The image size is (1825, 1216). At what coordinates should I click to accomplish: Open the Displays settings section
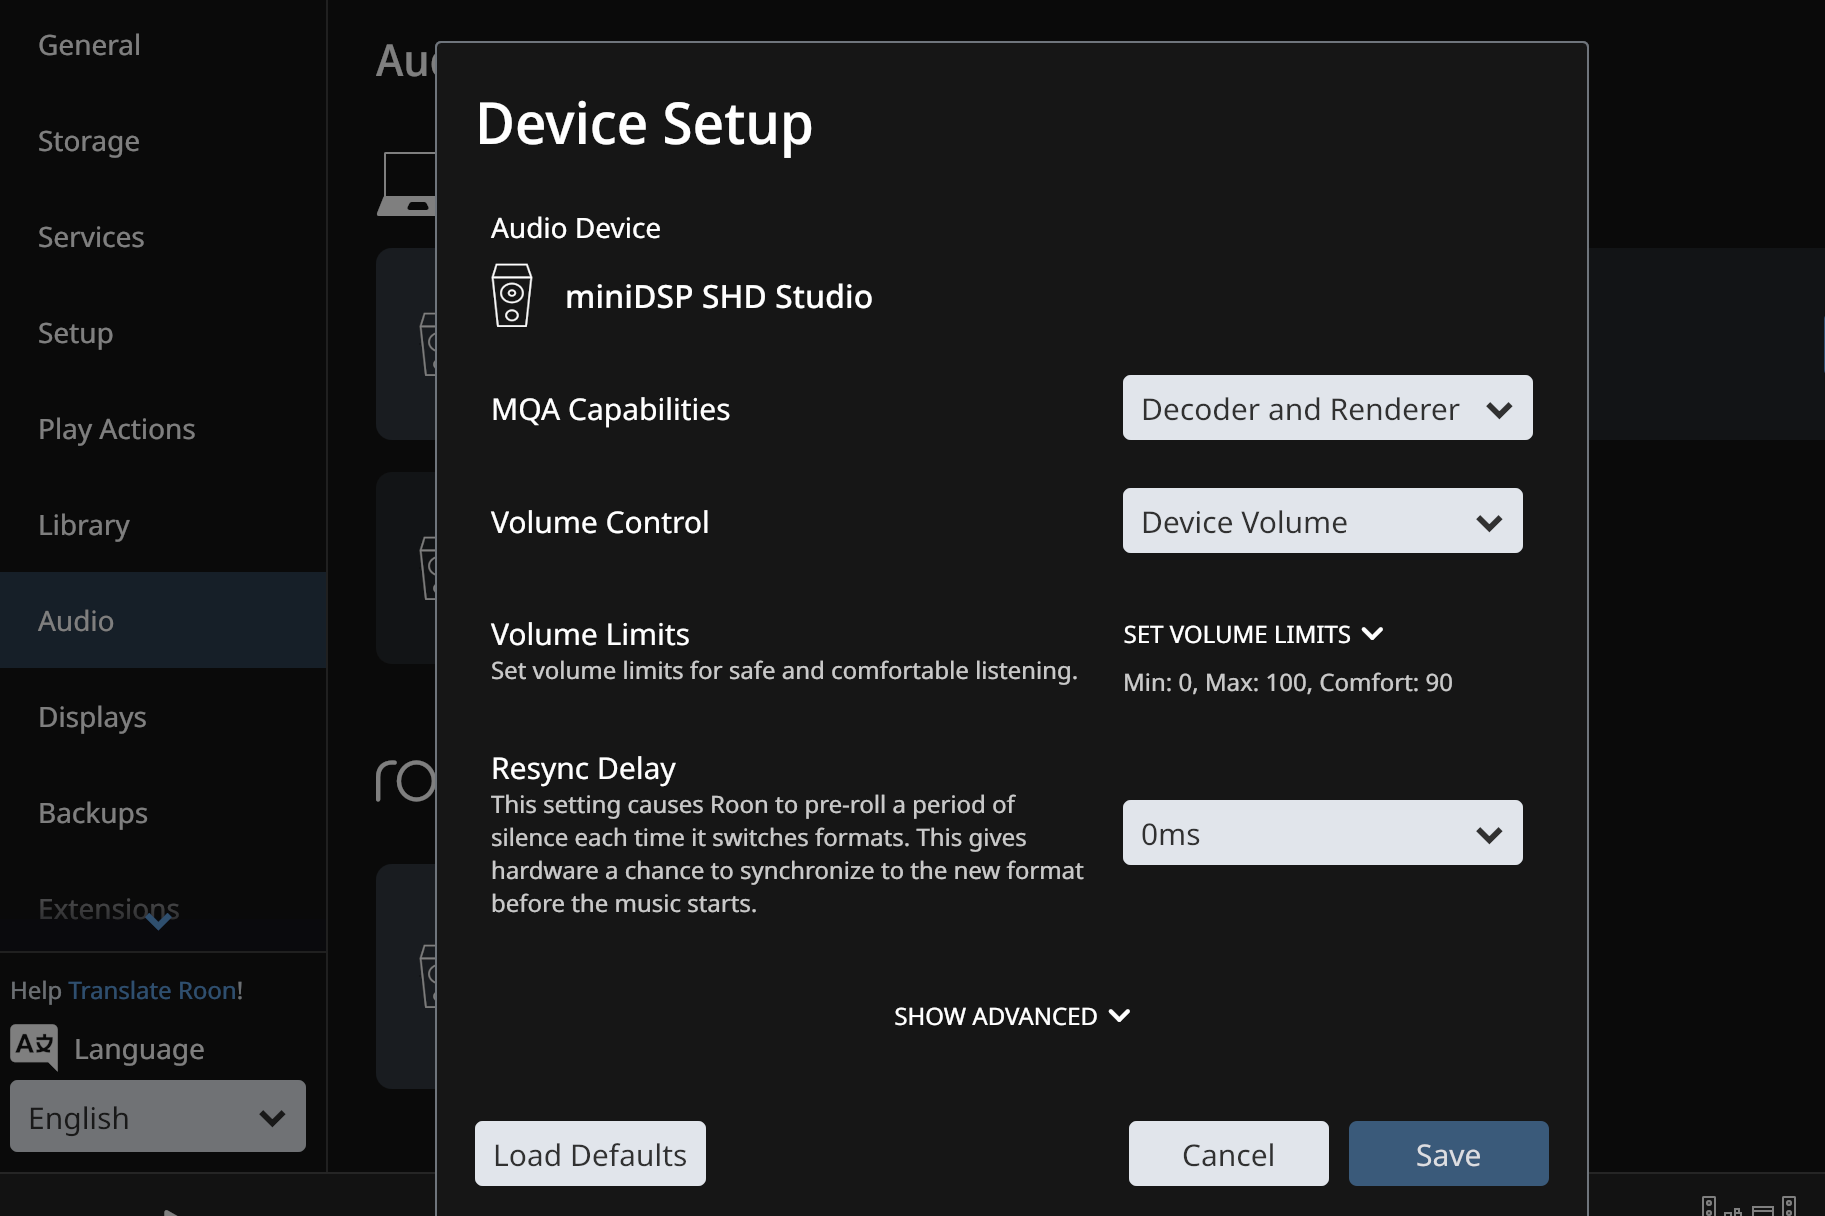[92, 717]
